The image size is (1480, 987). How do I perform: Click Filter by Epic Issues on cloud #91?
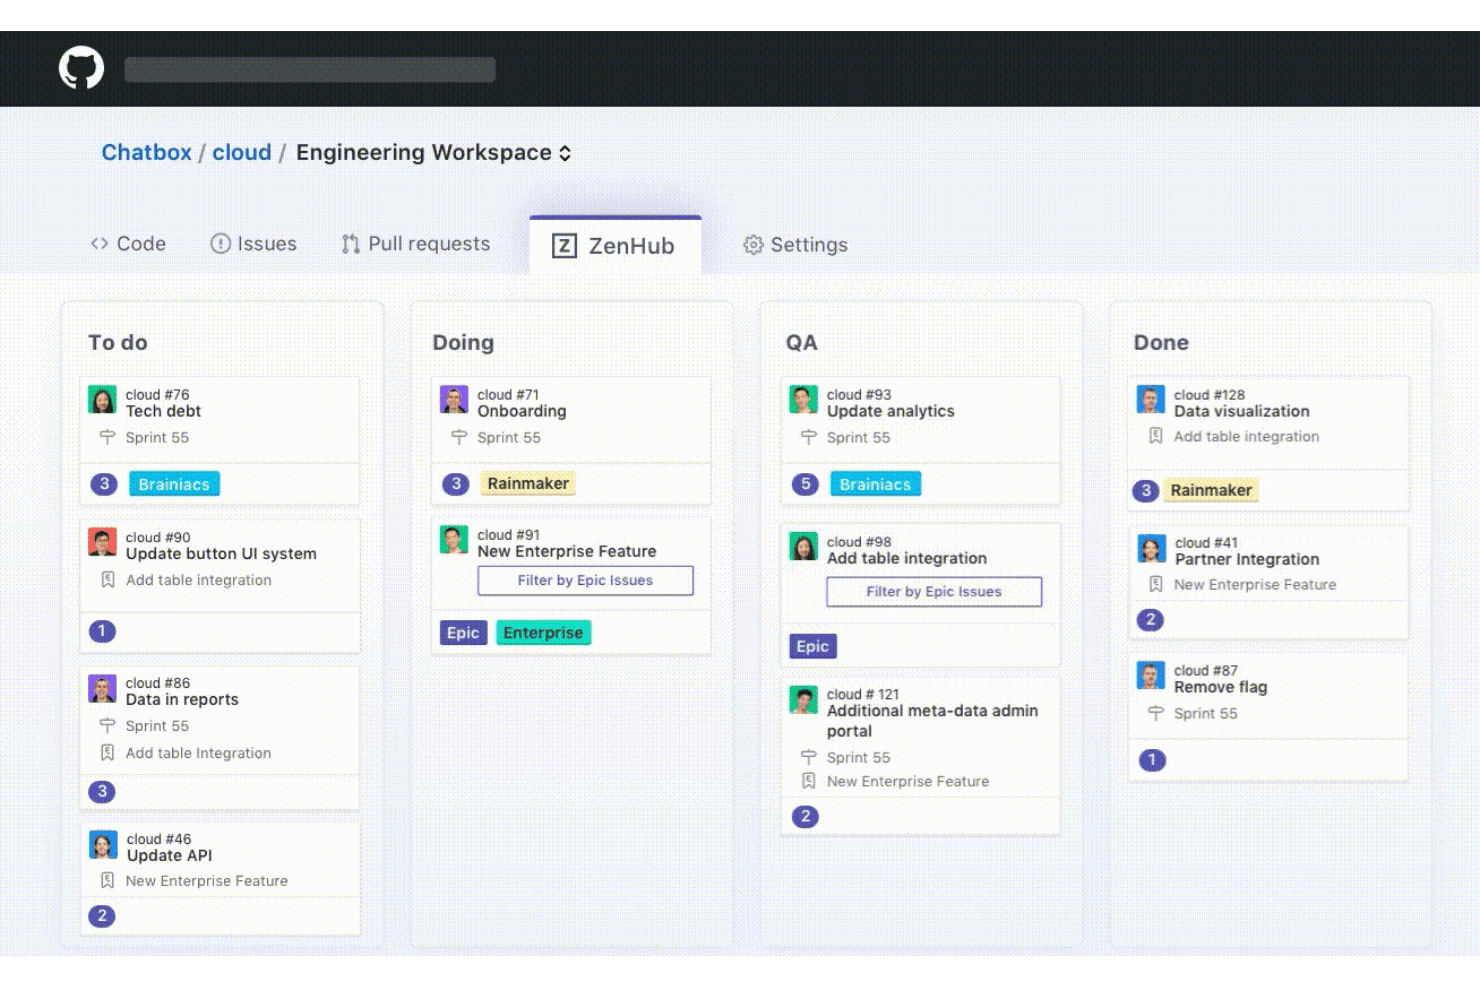585,581
